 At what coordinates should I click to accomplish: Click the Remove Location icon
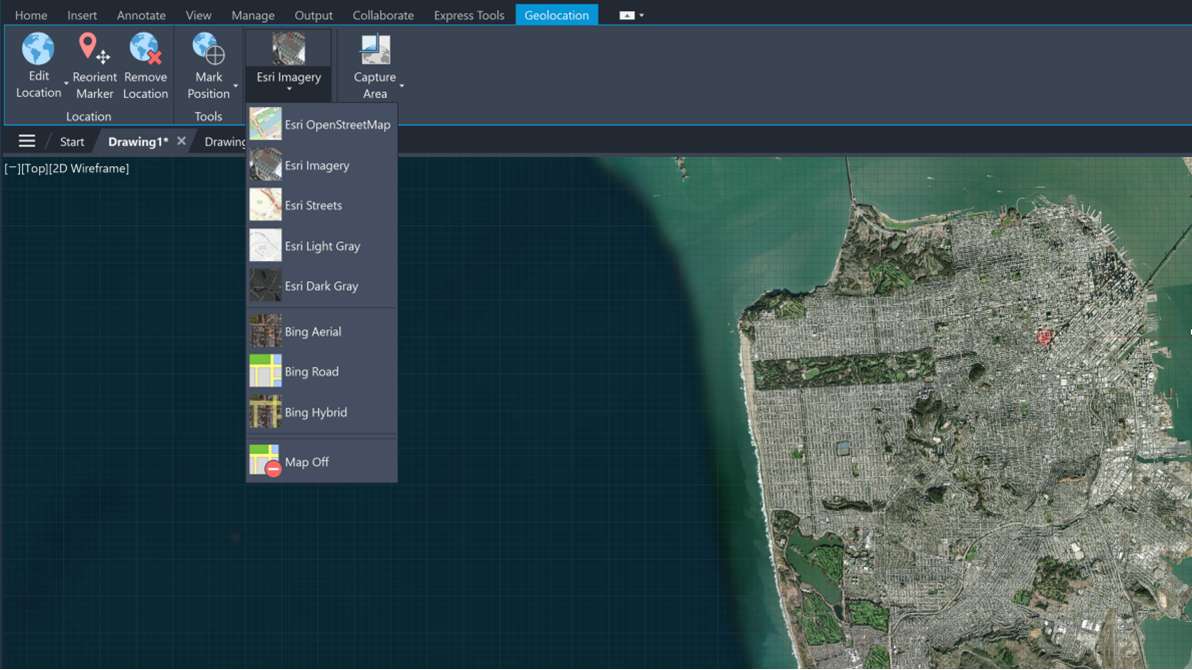pyautogui.click(x=145, y=49)
